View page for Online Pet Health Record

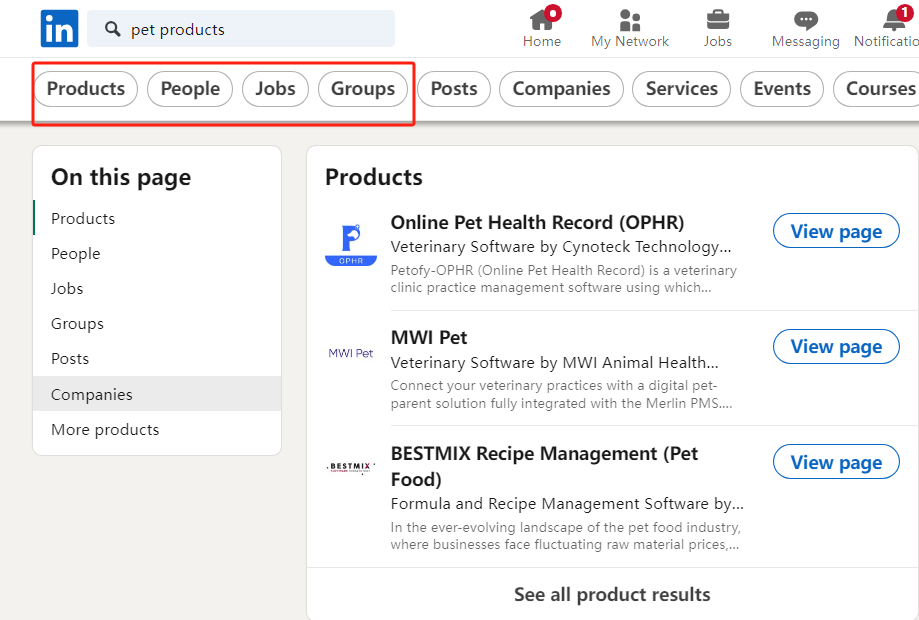click(836, 232)
